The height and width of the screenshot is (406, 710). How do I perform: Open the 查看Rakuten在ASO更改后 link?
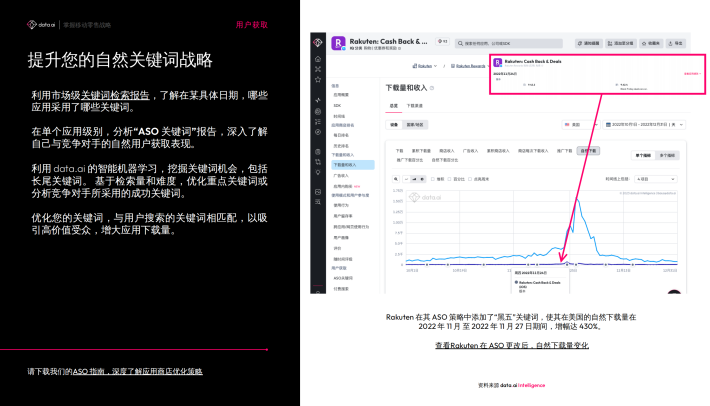coord(512,345)
